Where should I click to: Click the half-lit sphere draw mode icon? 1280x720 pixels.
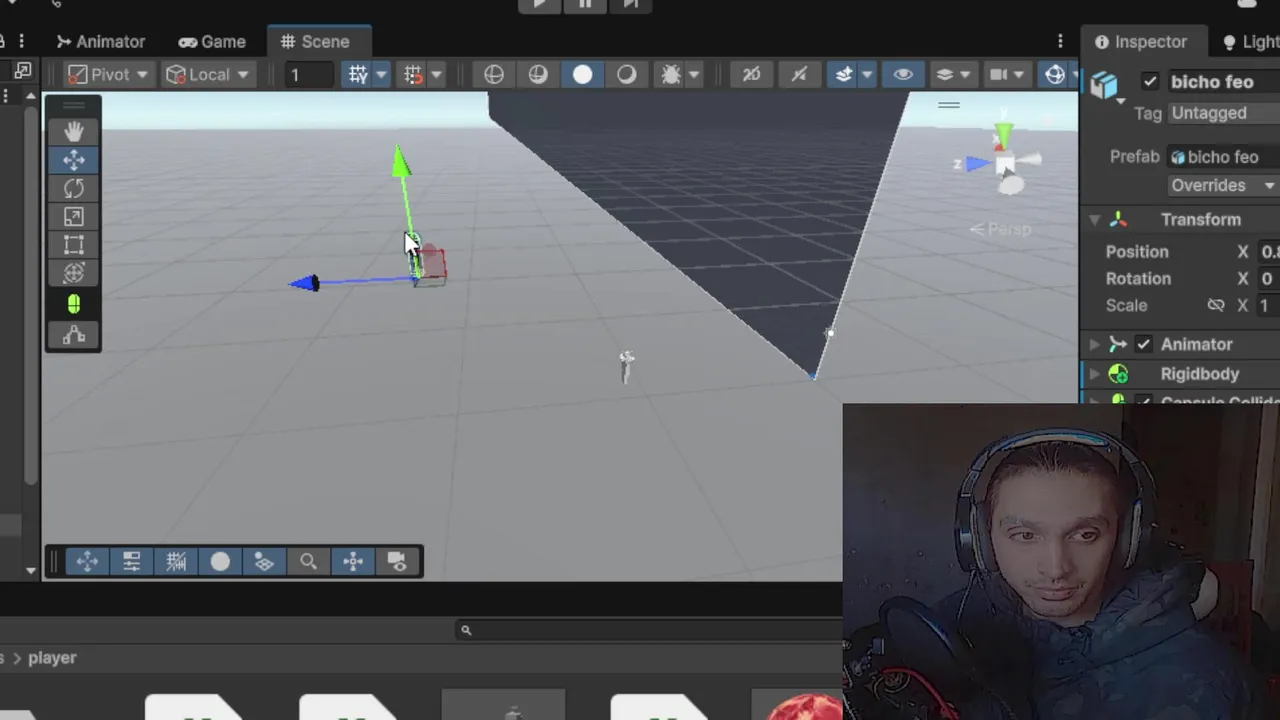click(626, 75)
